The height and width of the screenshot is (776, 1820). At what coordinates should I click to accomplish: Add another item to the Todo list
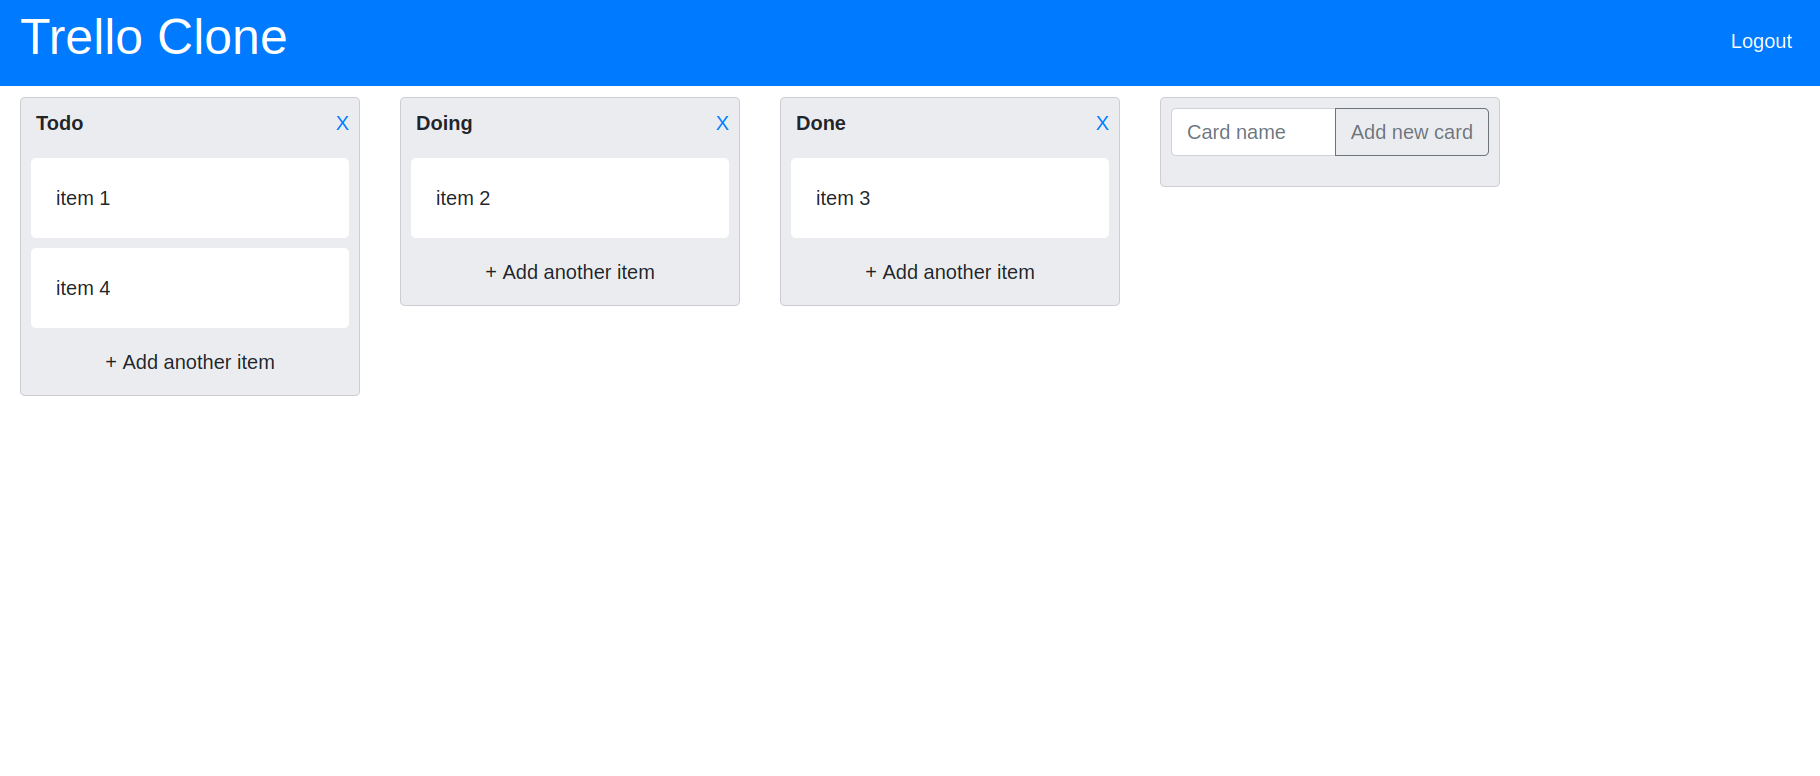coord(190,362)
